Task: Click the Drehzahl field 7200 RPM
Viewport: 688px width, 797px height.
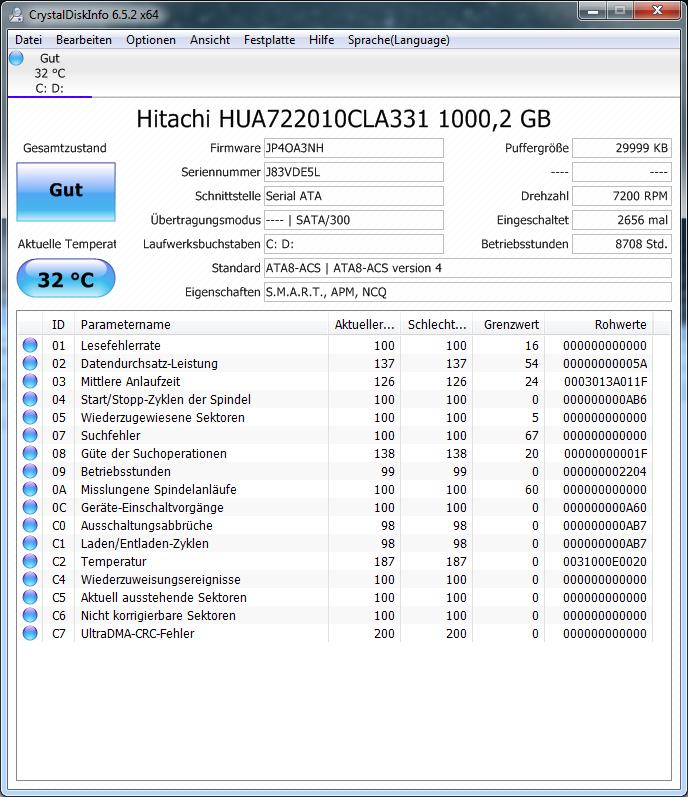Action: (x=622, y=196)
